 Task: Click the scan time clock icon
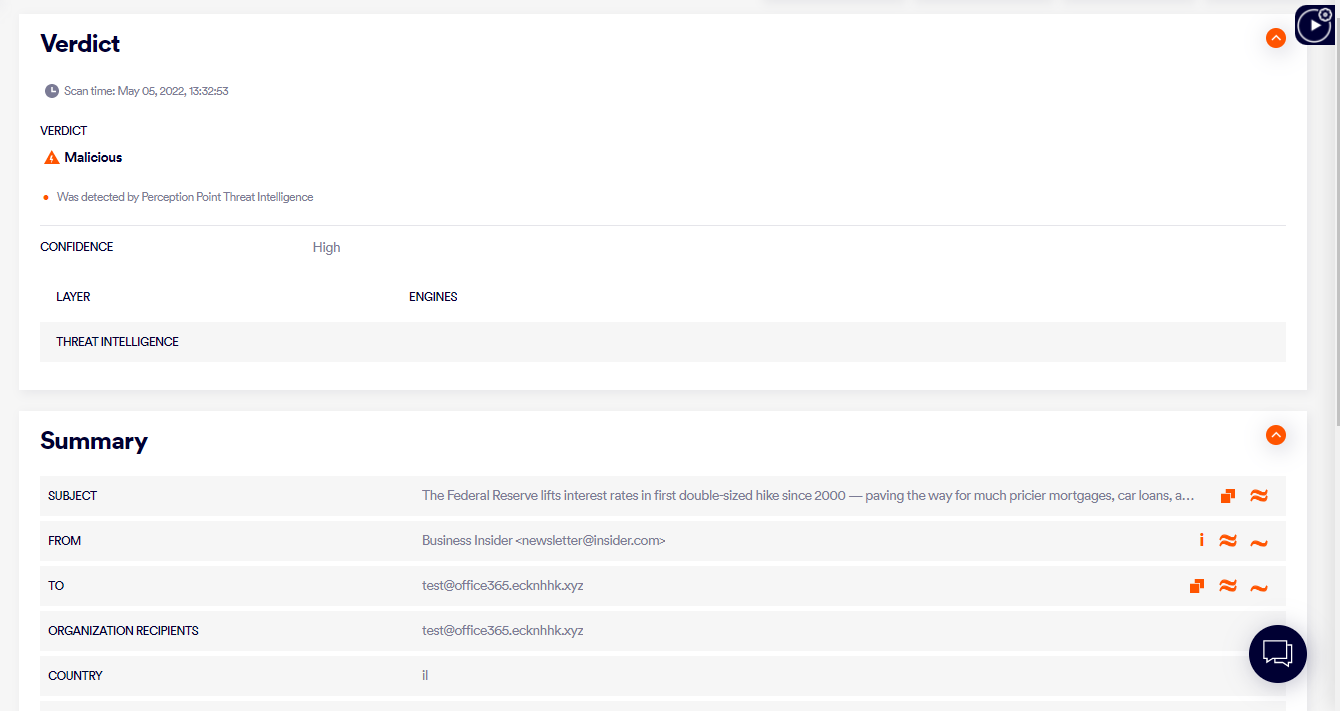point(52,91)
